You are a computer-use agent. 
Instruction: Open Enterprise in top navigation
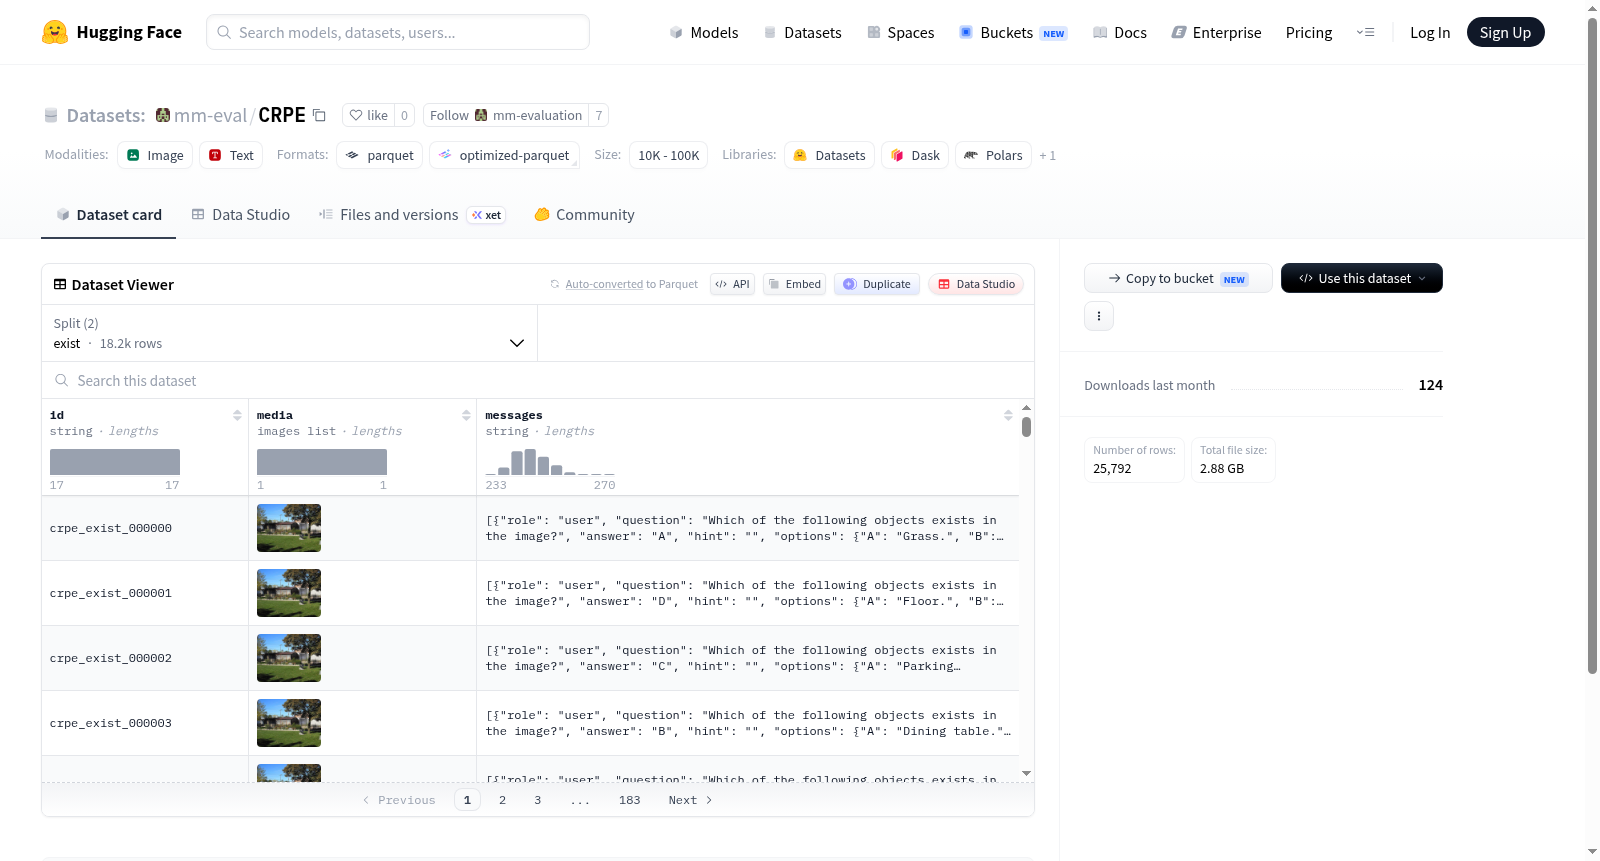tap(1216, 32)
